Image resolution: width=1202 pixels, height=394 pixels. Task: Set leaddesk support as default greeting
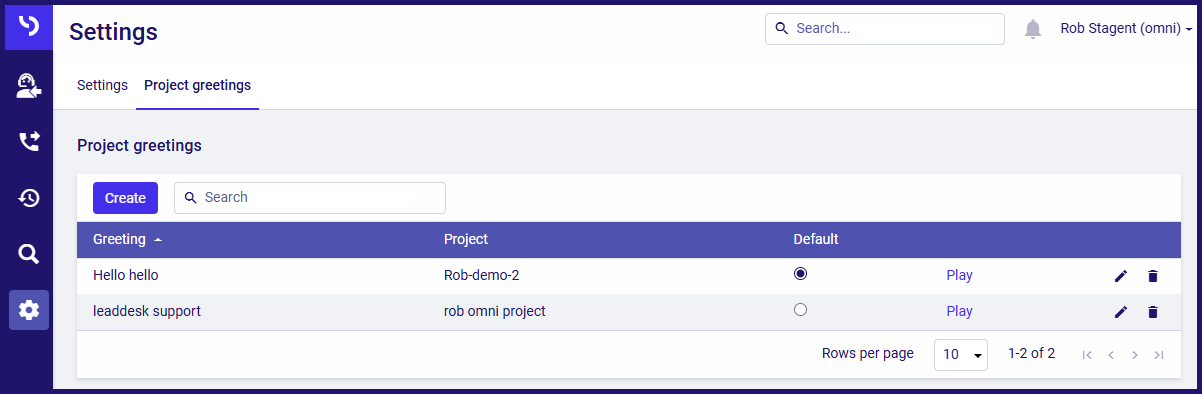[x=800, y=310]
